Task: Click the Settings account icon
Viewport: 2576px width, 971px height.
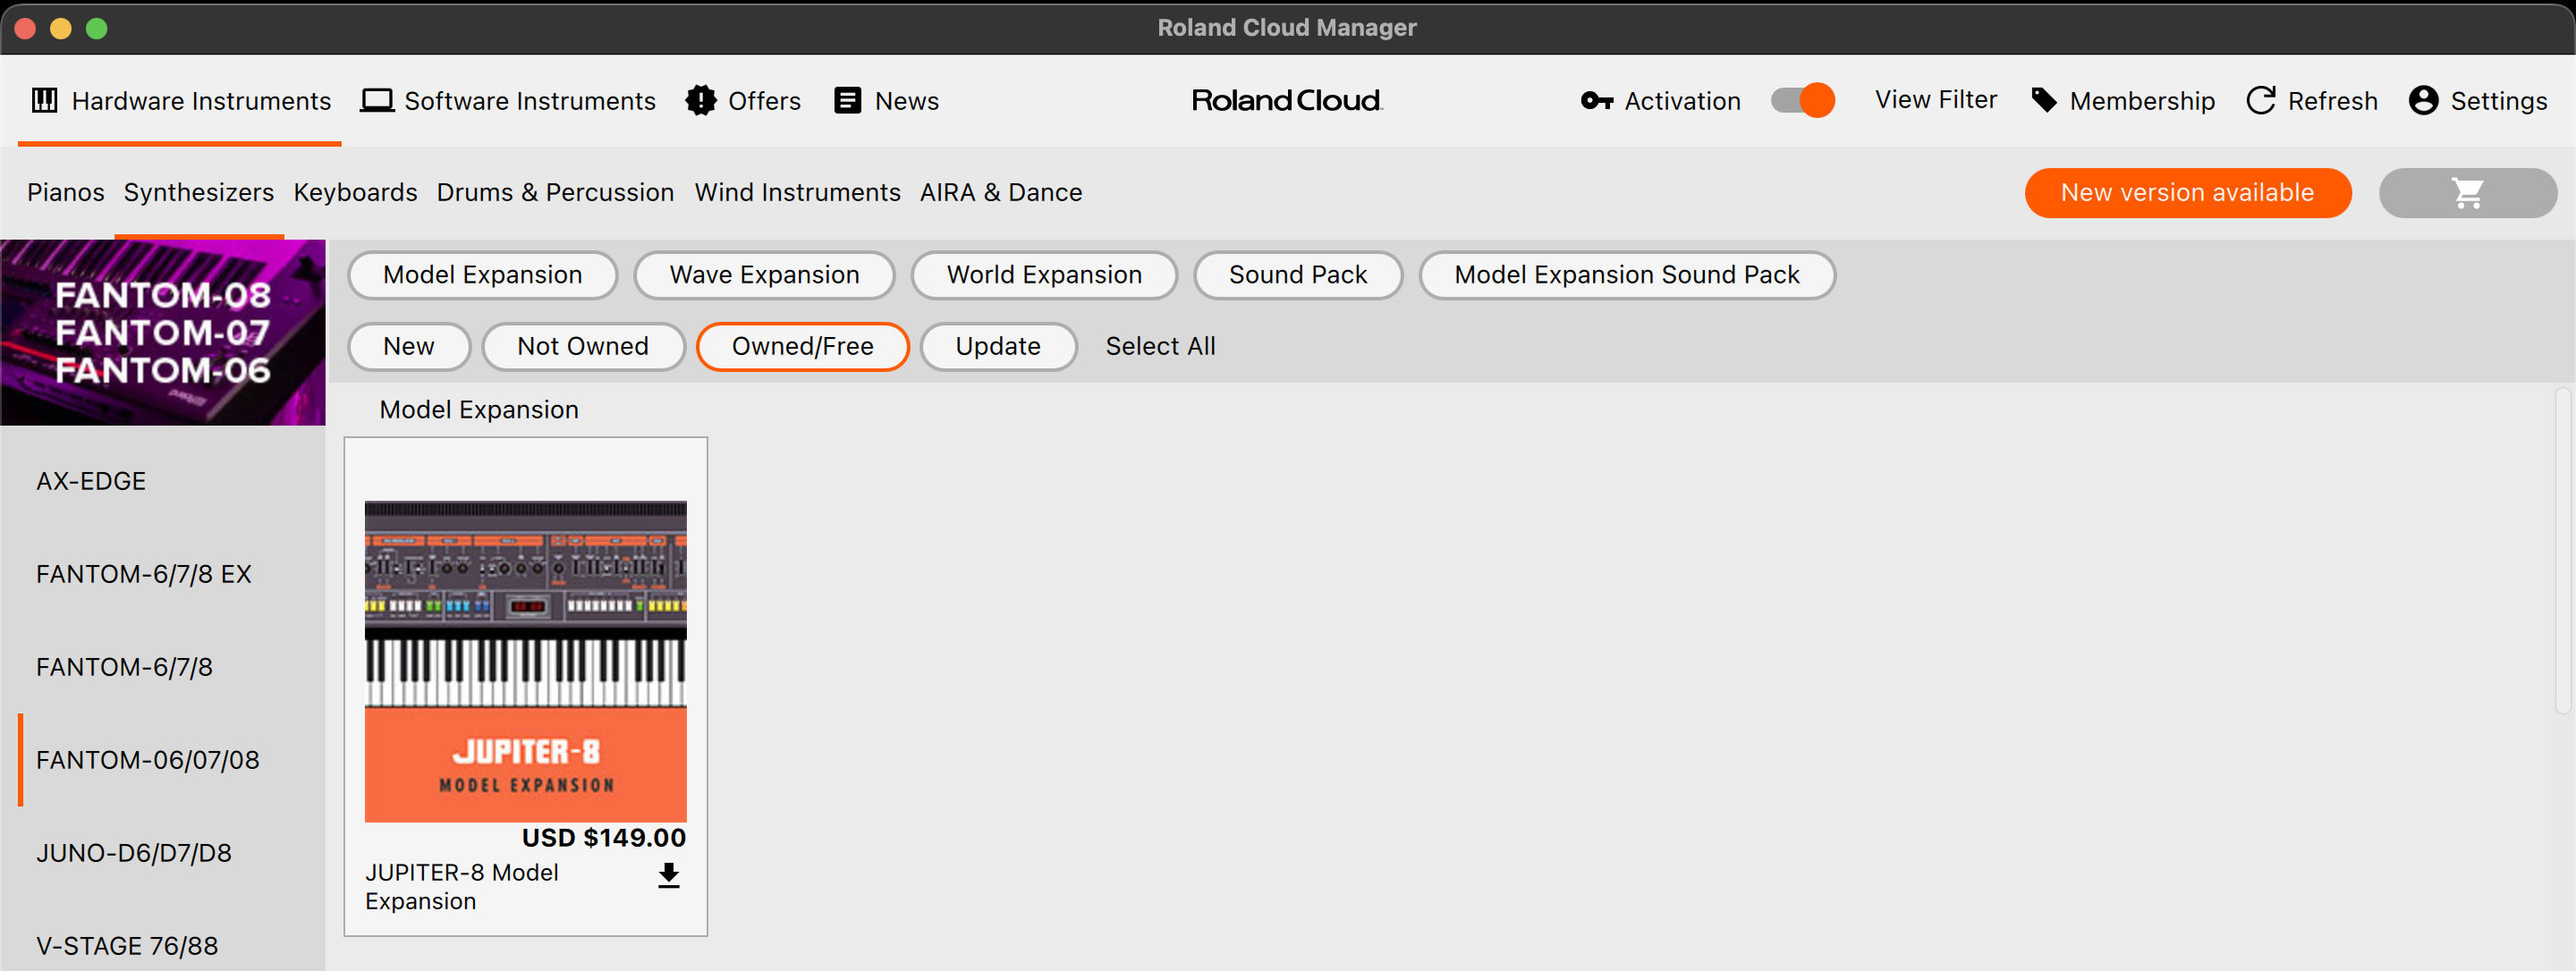Action: point(2424,101)
